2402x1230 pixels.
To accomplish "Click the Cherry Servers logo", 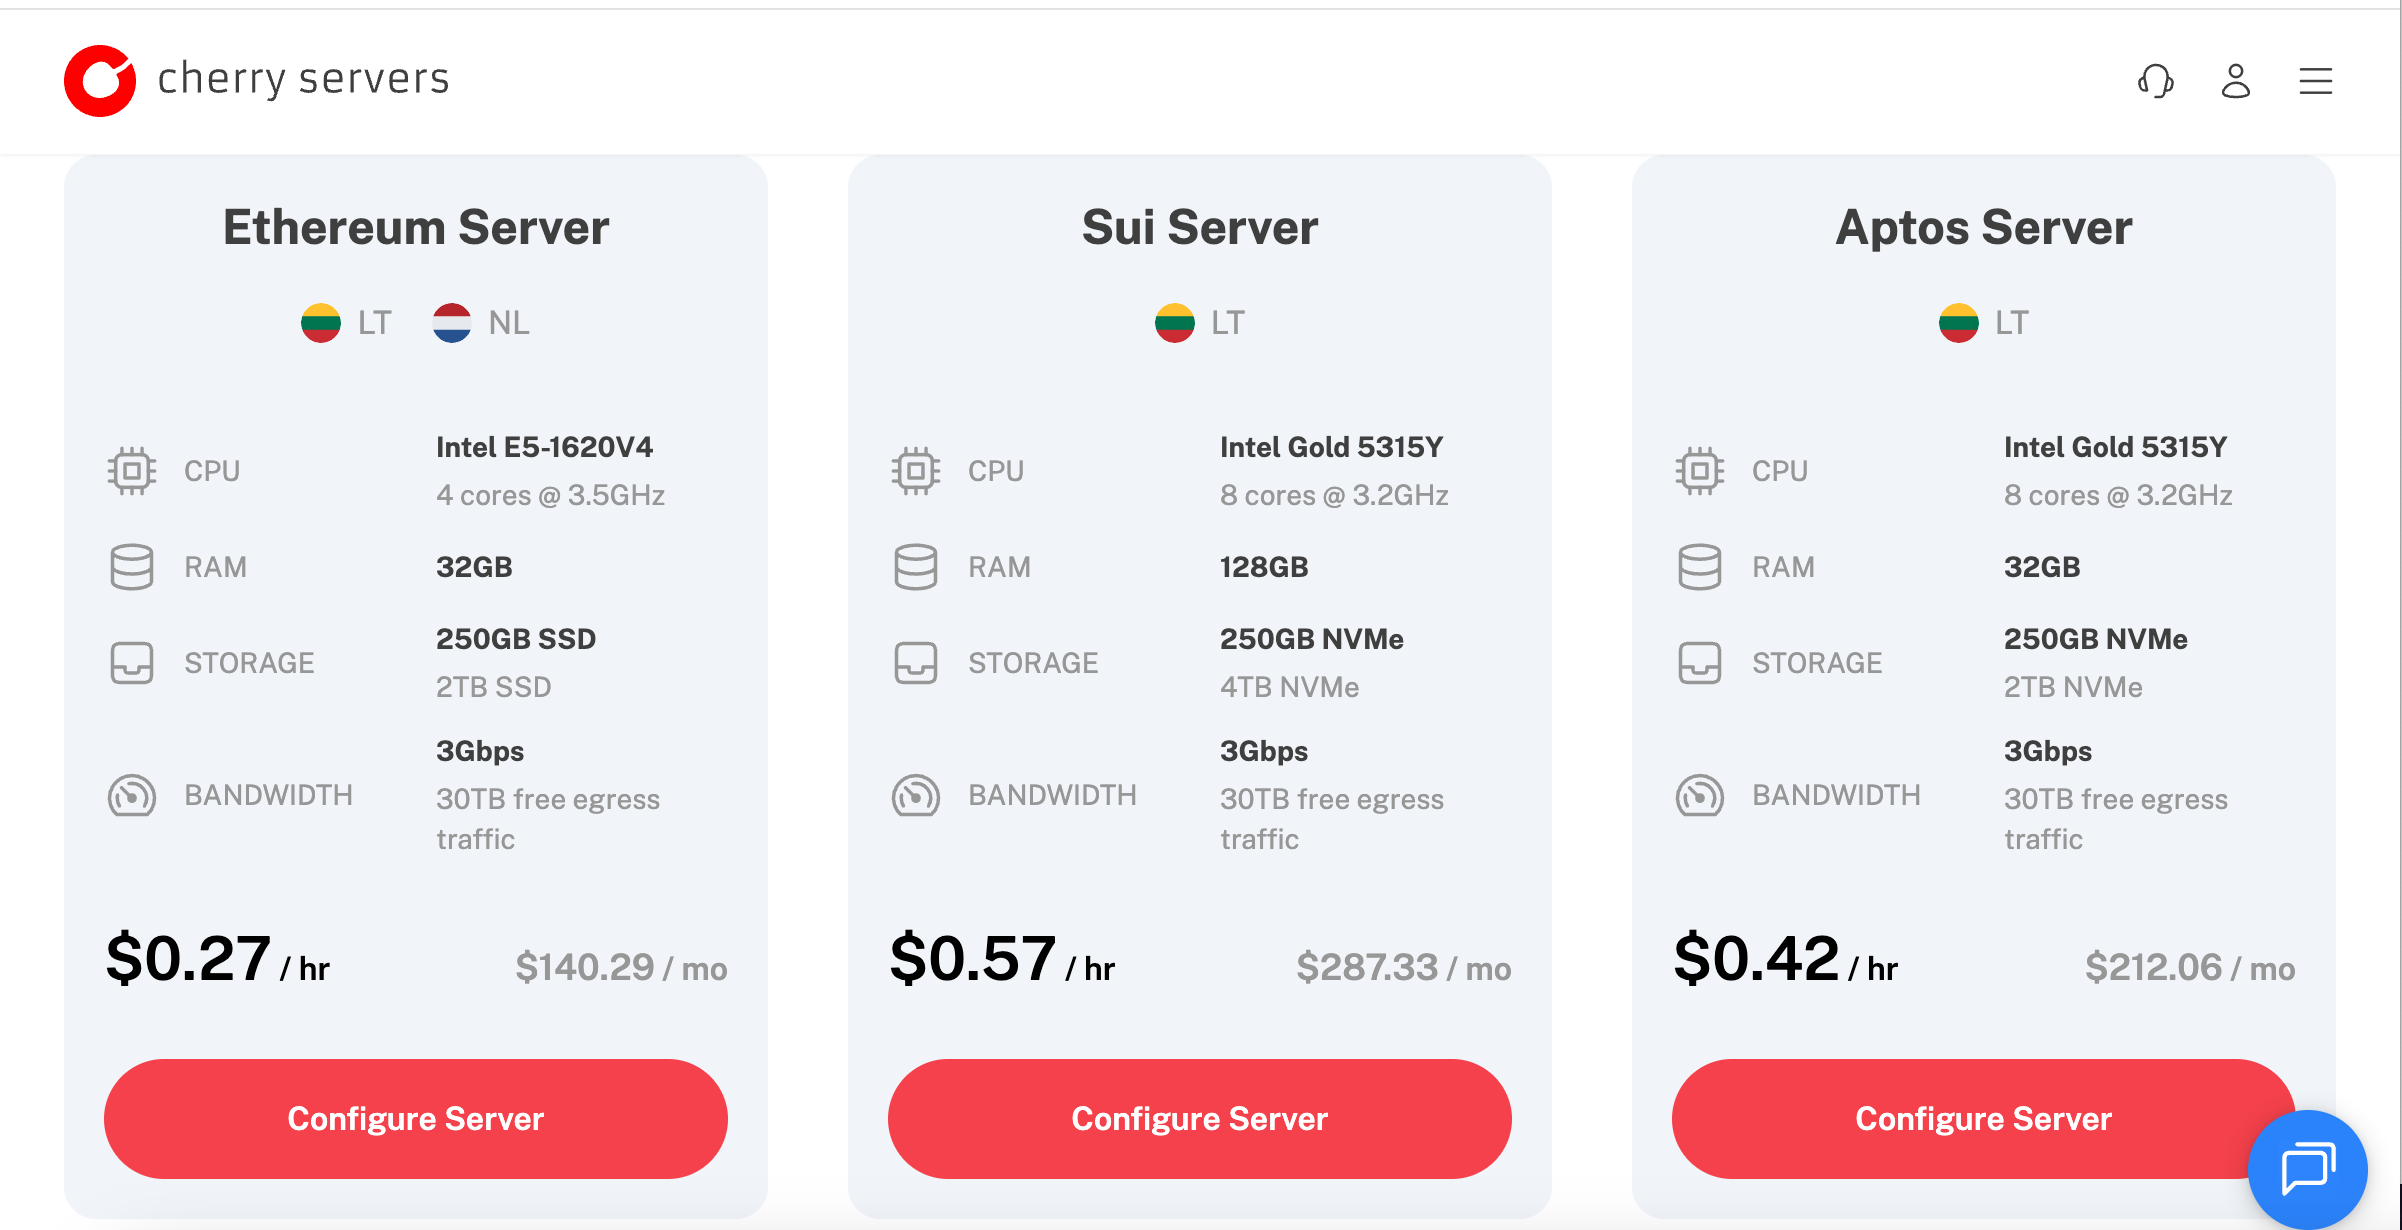I will point(100,81).
